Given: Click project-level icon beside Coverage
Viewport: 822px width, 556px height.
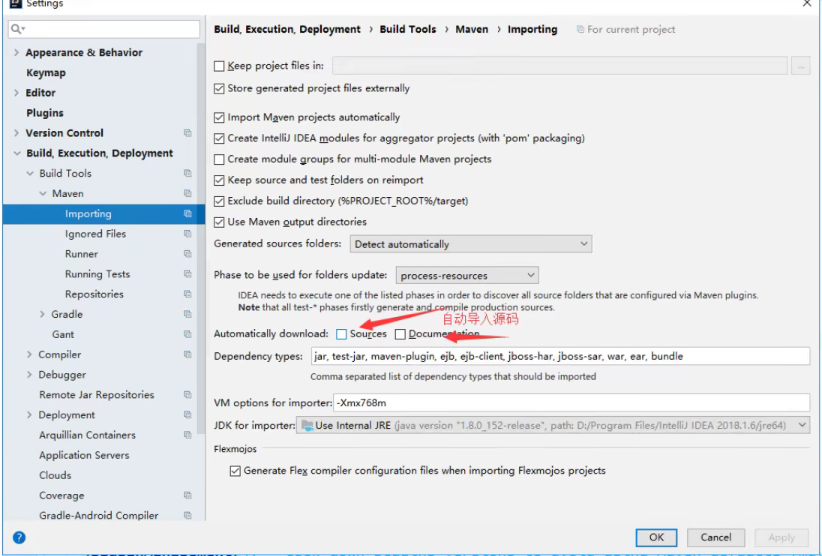Looking at the screenshot, I should 188,495.
